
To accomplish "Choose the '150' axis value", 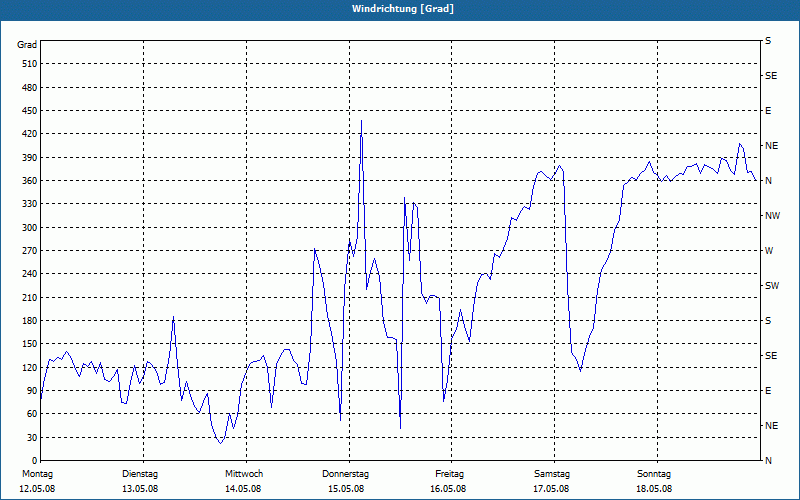I will tap(30, 344).
